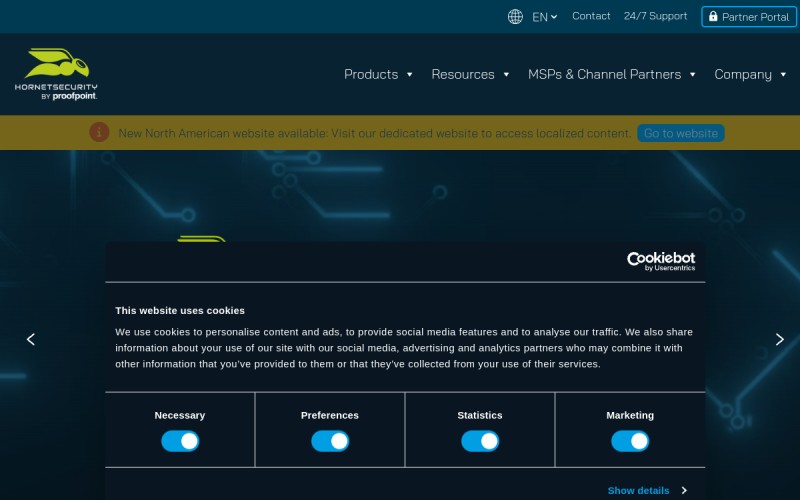Disable the Statistics cookies switch
Screen dimensions: 800x500
point(480,441)
